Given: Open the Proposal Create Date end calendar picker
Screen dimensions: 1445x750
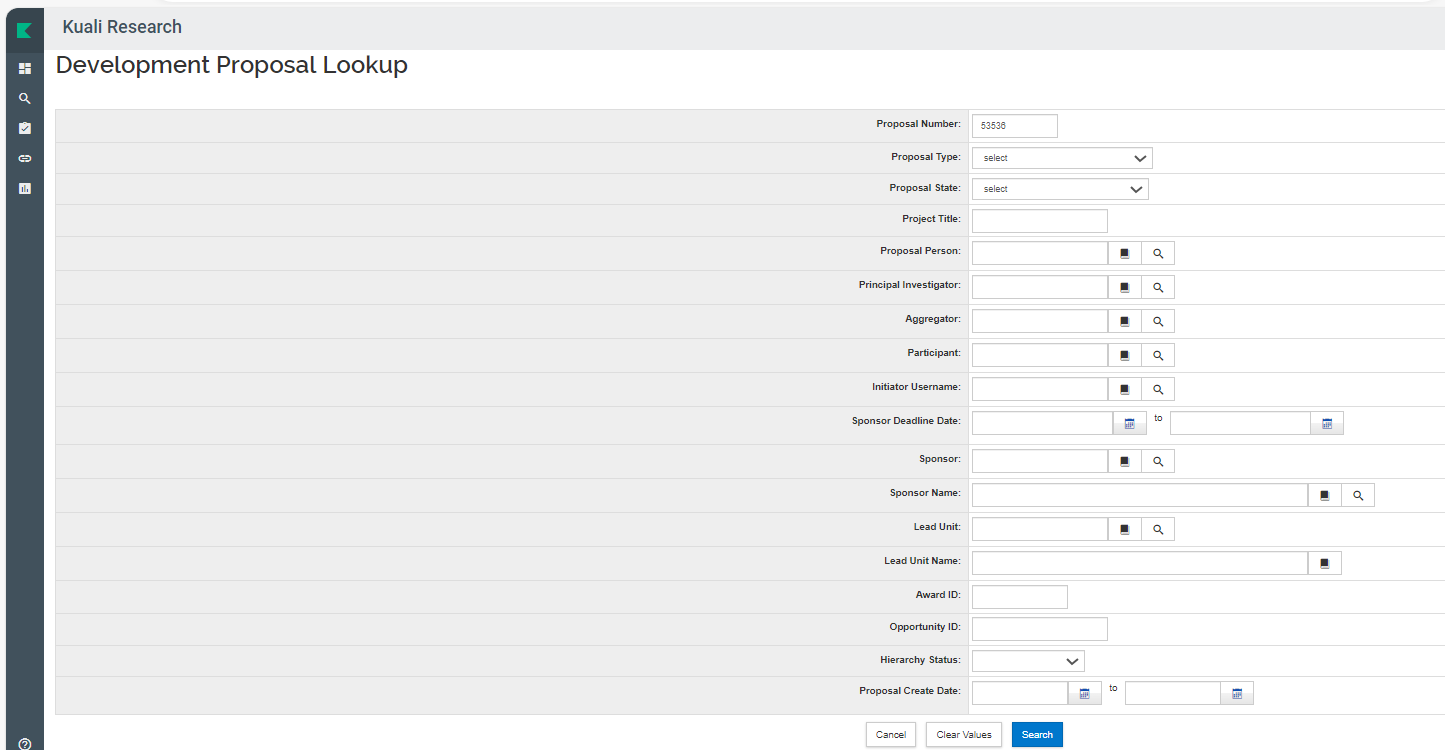Looking at the screenshot, I should (x=1237, y=694).
